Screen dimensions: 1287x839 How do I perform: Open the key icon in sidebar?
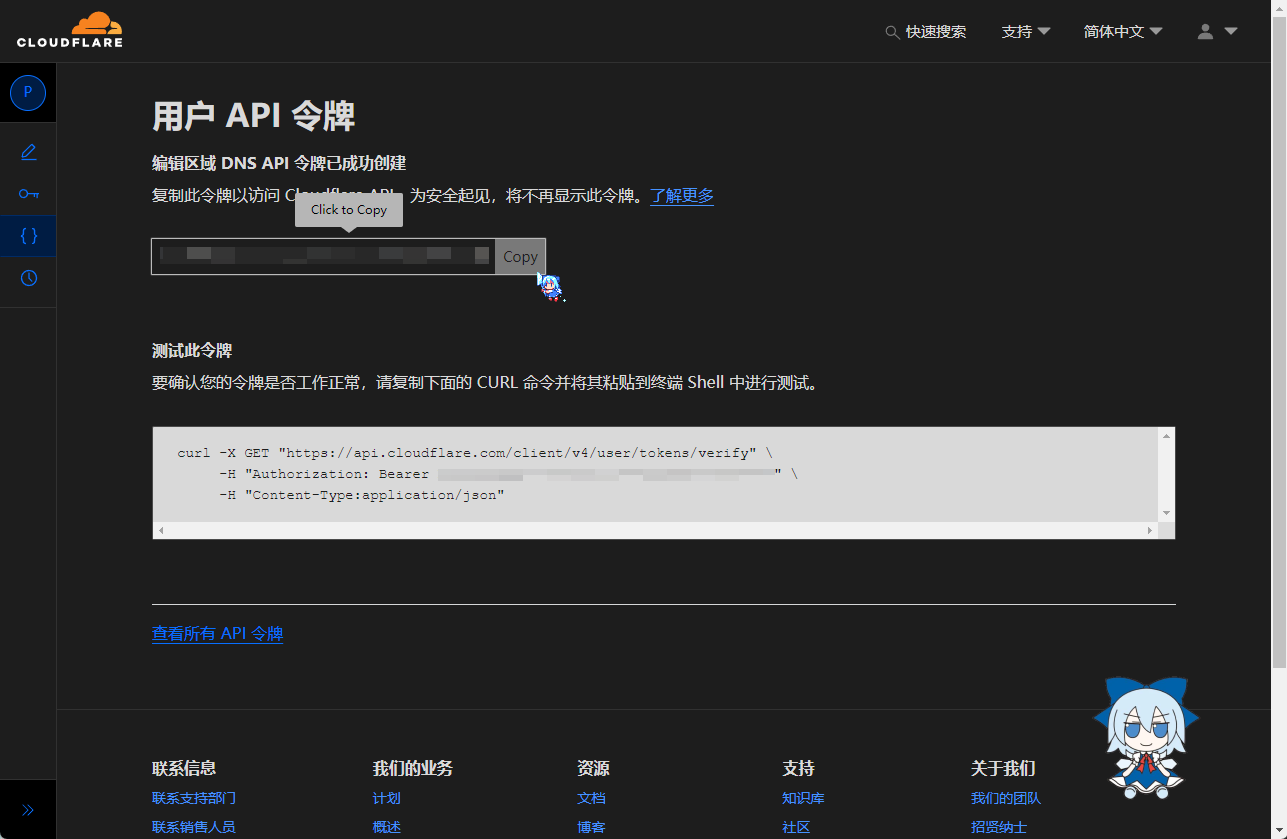pyautogui.click(x=28, y=194)
